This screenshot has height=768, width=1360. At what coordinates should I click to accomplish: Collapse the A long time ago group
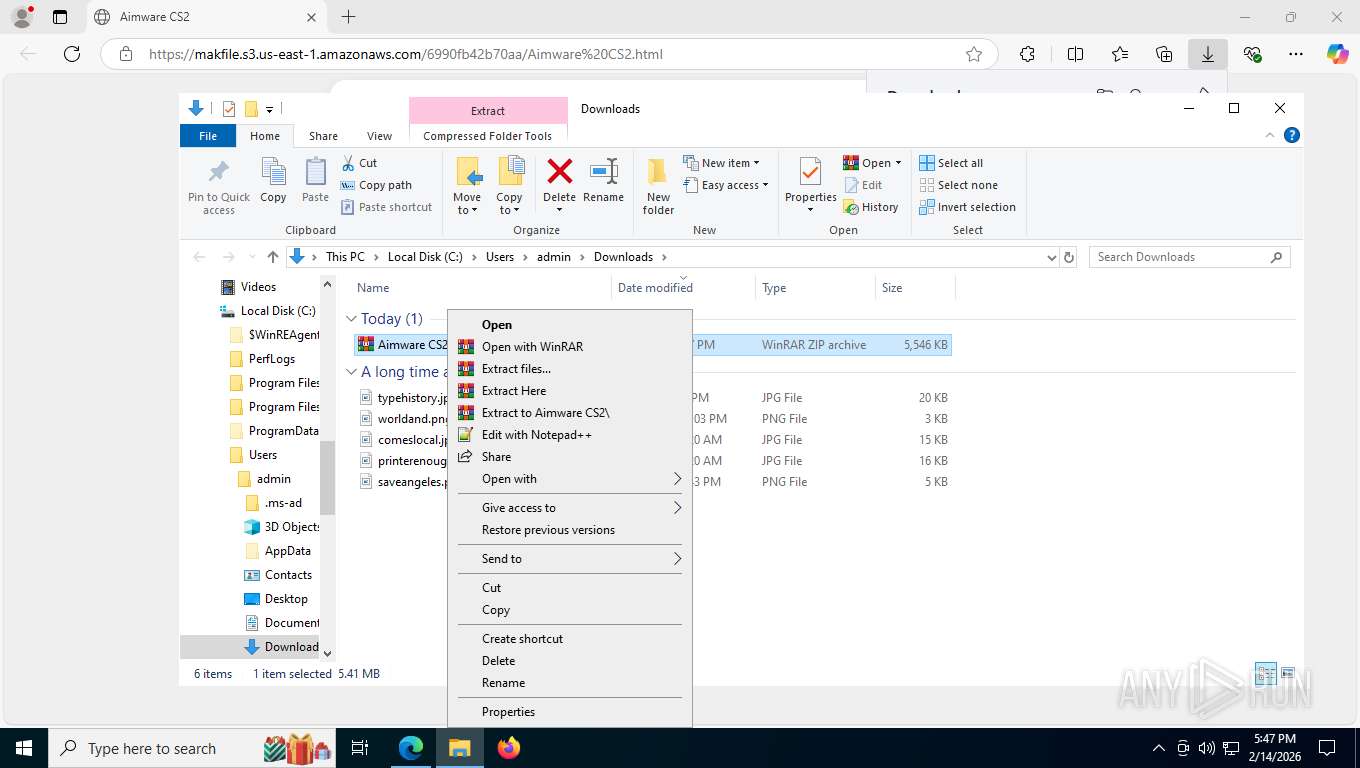coord(351,372)
